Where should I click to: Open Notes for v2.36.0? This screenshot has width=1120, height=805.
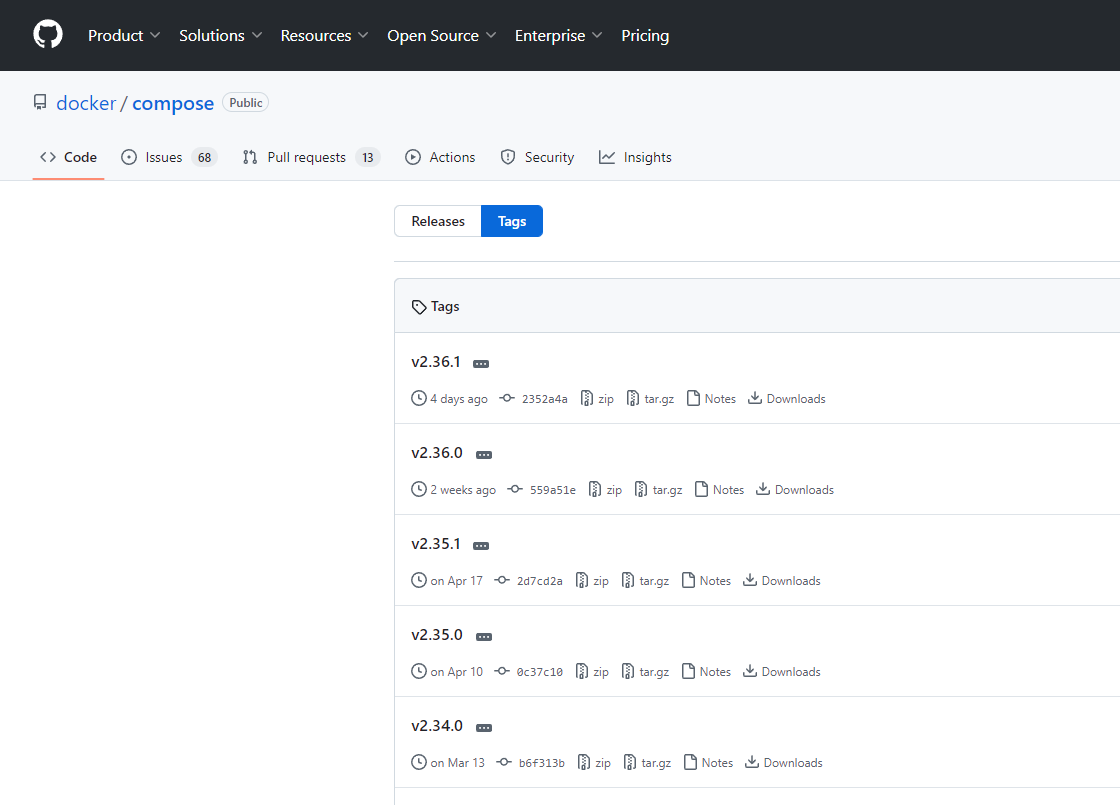click(719, 489)
